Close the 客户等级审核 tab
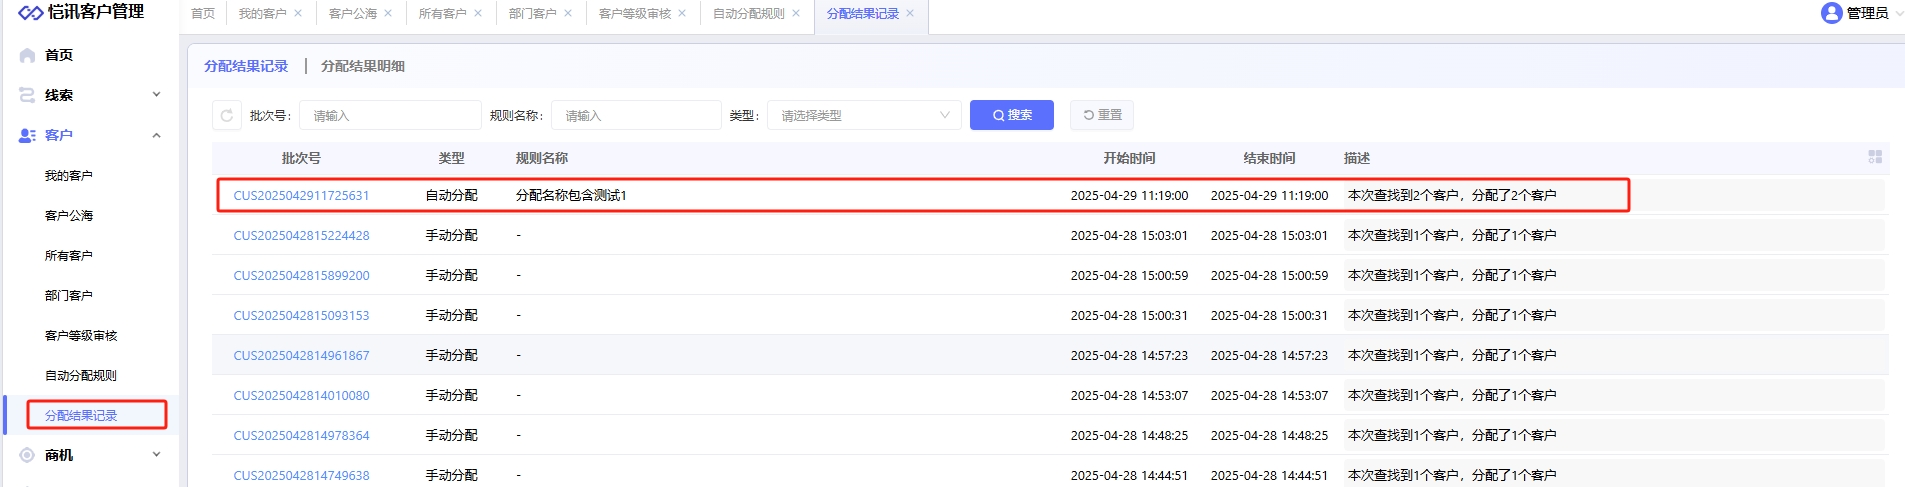This screenshot has width=1905, height=487. pyautogui.click(x=682, y=14)
